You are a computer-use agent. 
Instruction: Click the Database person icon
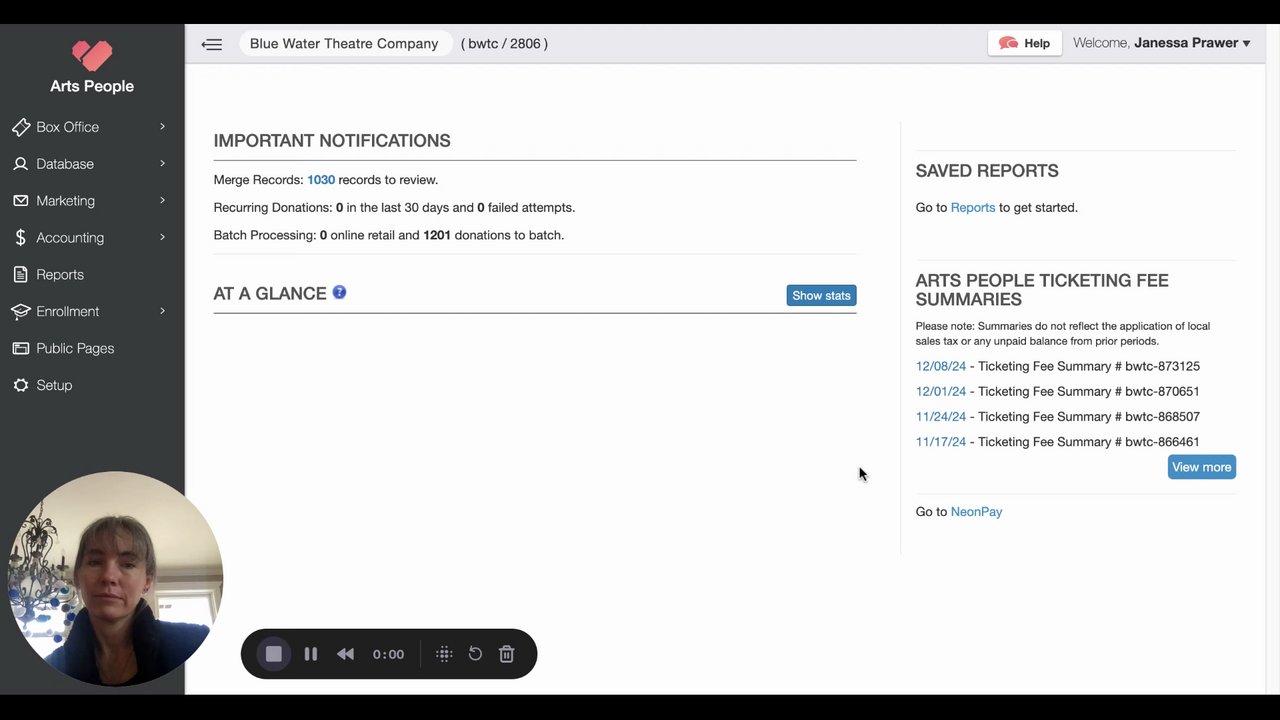(21, 164)
